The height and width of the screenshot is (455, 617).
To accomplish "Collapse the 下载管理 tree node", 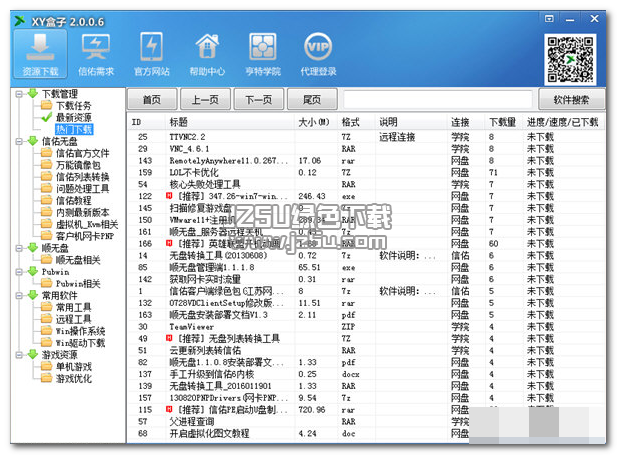I will (x=18, y=94).
